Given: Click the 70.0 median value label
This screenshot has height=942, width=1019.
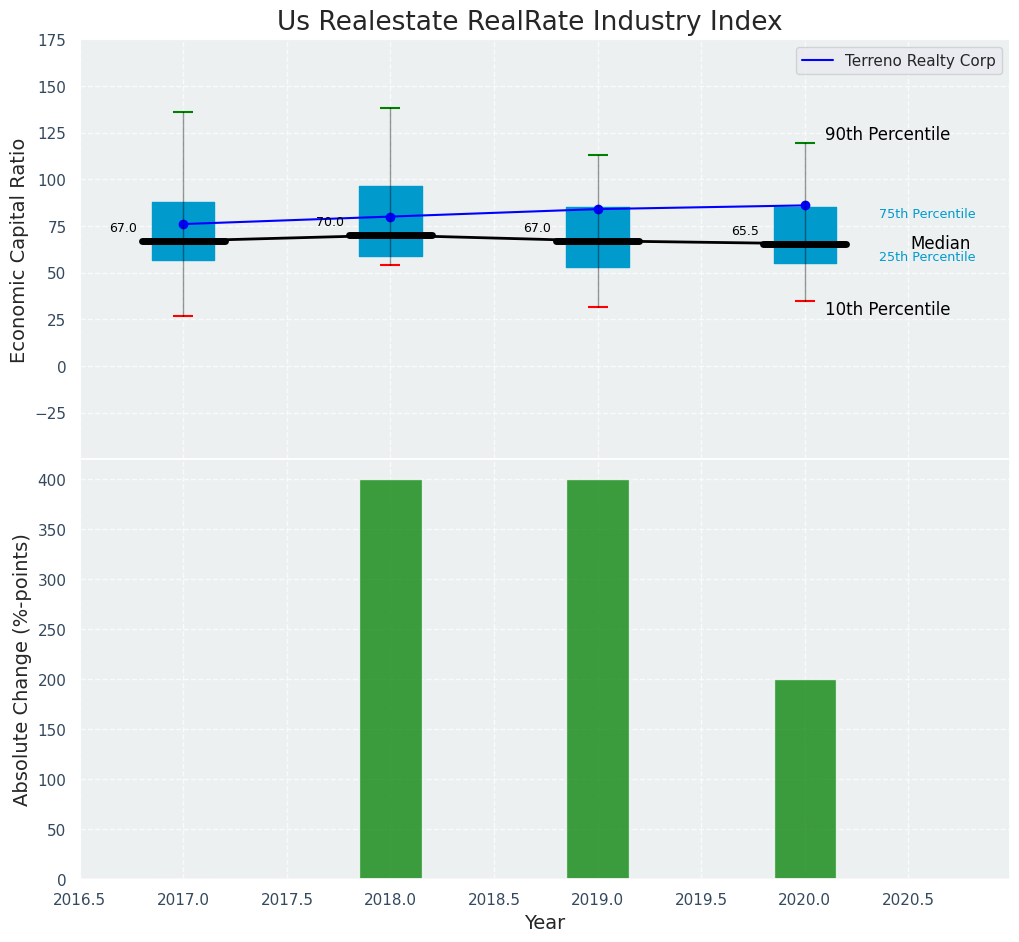Looking at the screenshot, I should 330,222.
